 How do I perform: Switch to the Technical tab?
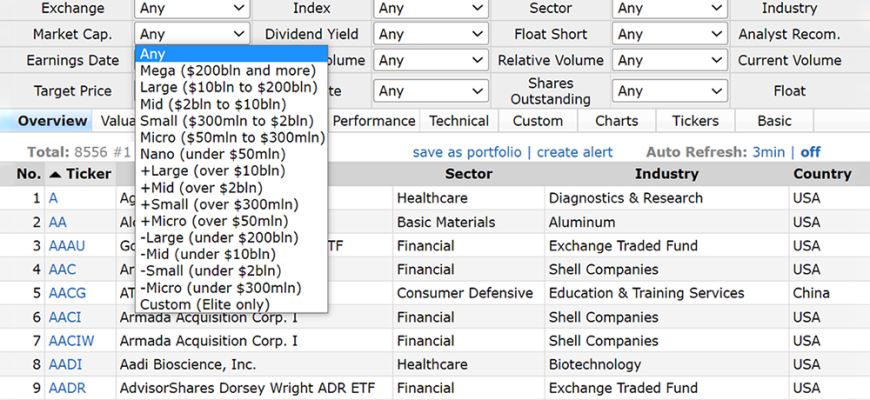[x=459, y=121]
